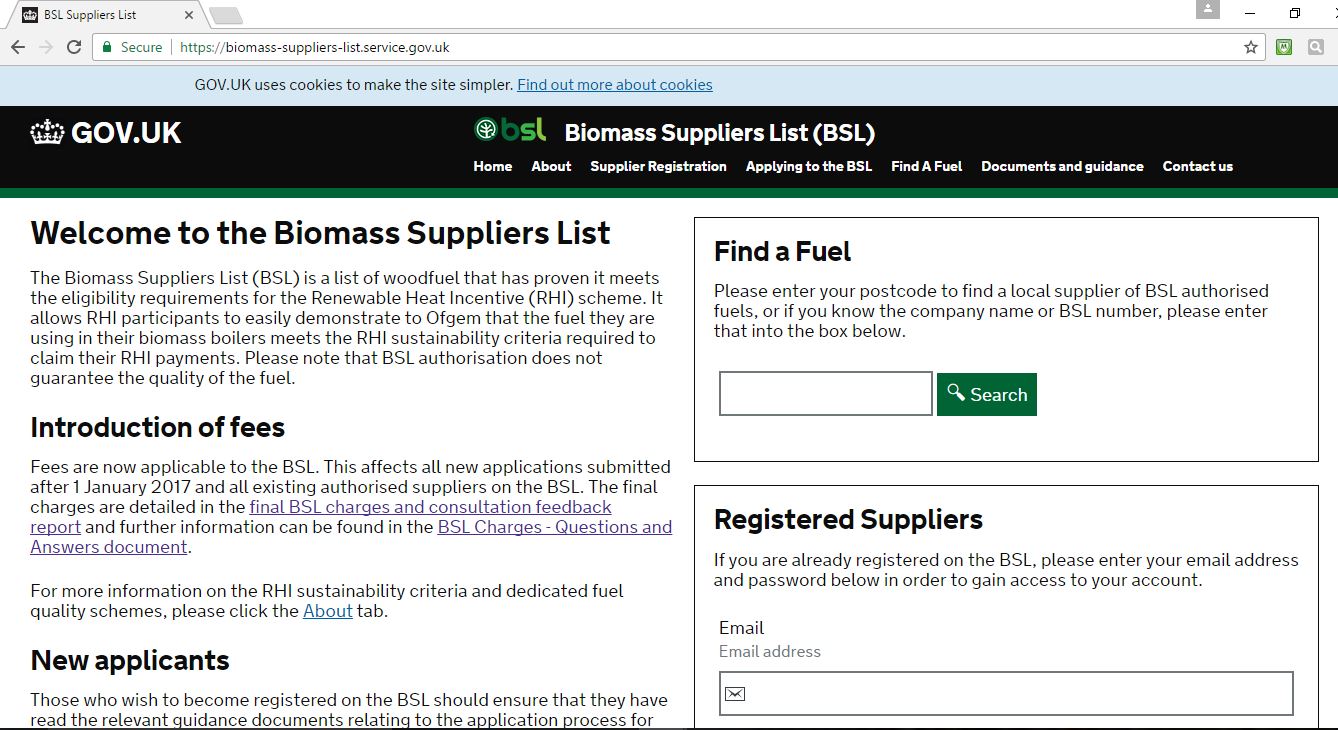Viewport: 1338px width, 730px height.
Task: Follow the Find out more about cookies link
Action: 615,85
